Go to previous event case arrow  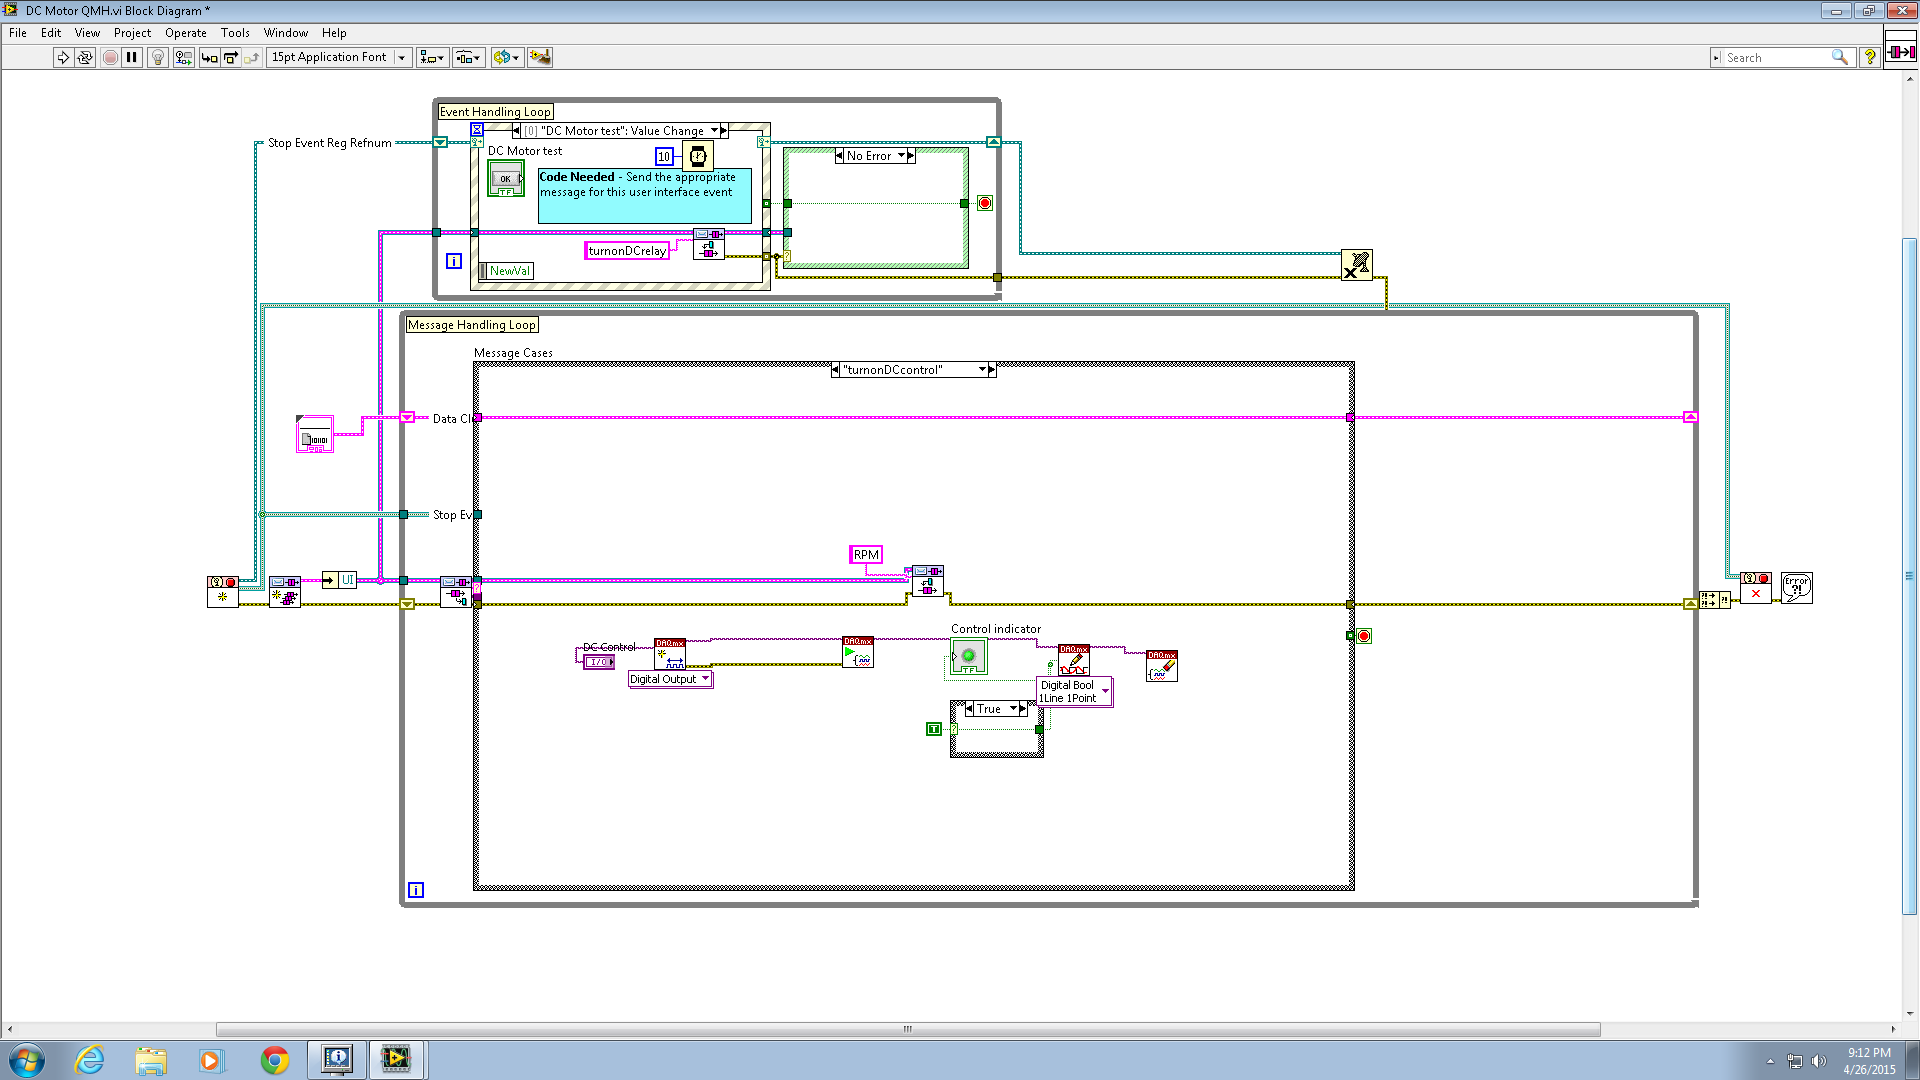(516, 131)
